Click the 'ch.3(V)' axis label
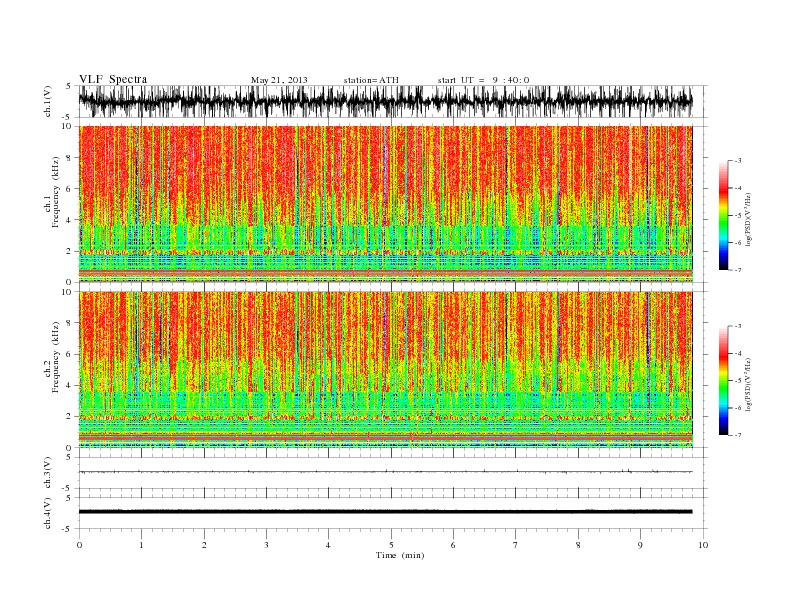Image resolution: width=792 pixels, height=612 pixels. point(48,473)
